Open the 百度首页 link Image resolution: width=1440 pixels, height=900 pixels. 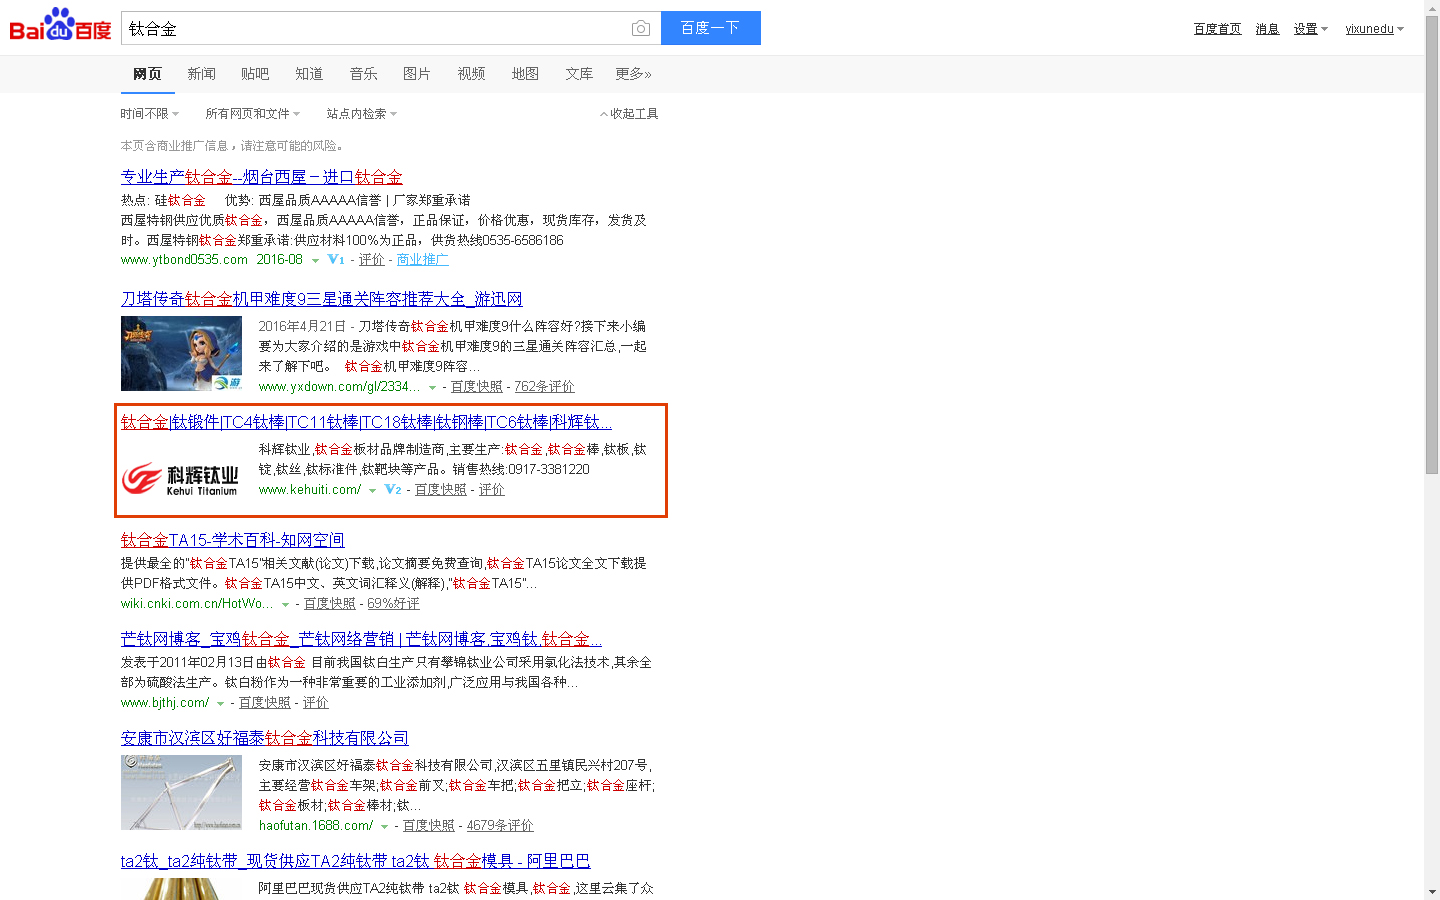tap(1217, 29)
